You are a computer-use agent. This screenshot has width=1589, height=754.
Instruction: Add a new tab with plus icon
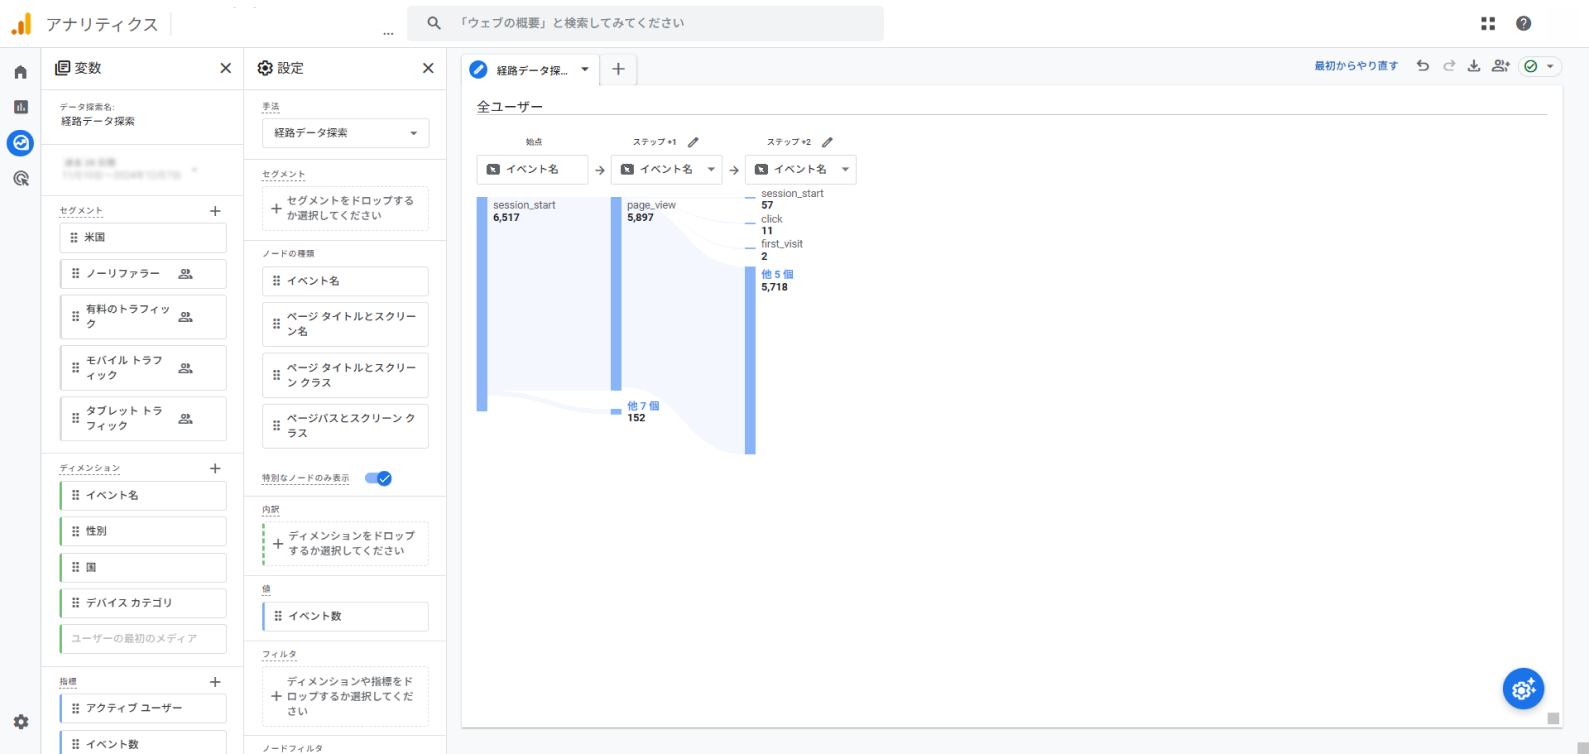click(x=618, y=69)
